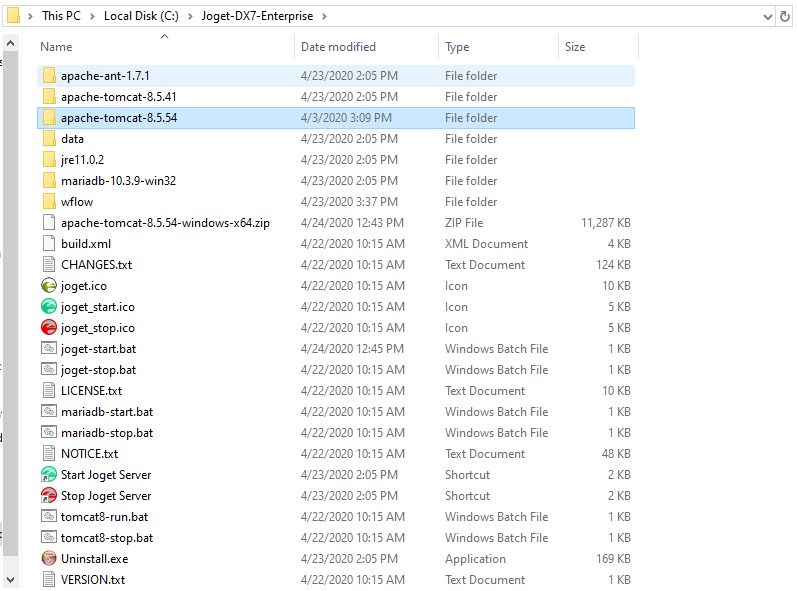Click the mariadb-10.3.9-win32 folder icon
The height and width of the screenshot is (591, 798).
click(x=49, y=181)
